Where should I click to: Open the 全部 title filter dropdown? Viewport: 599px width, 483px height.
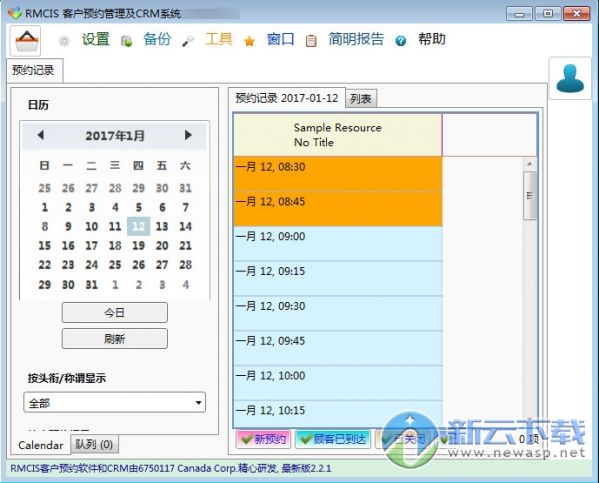click(115, 402)
